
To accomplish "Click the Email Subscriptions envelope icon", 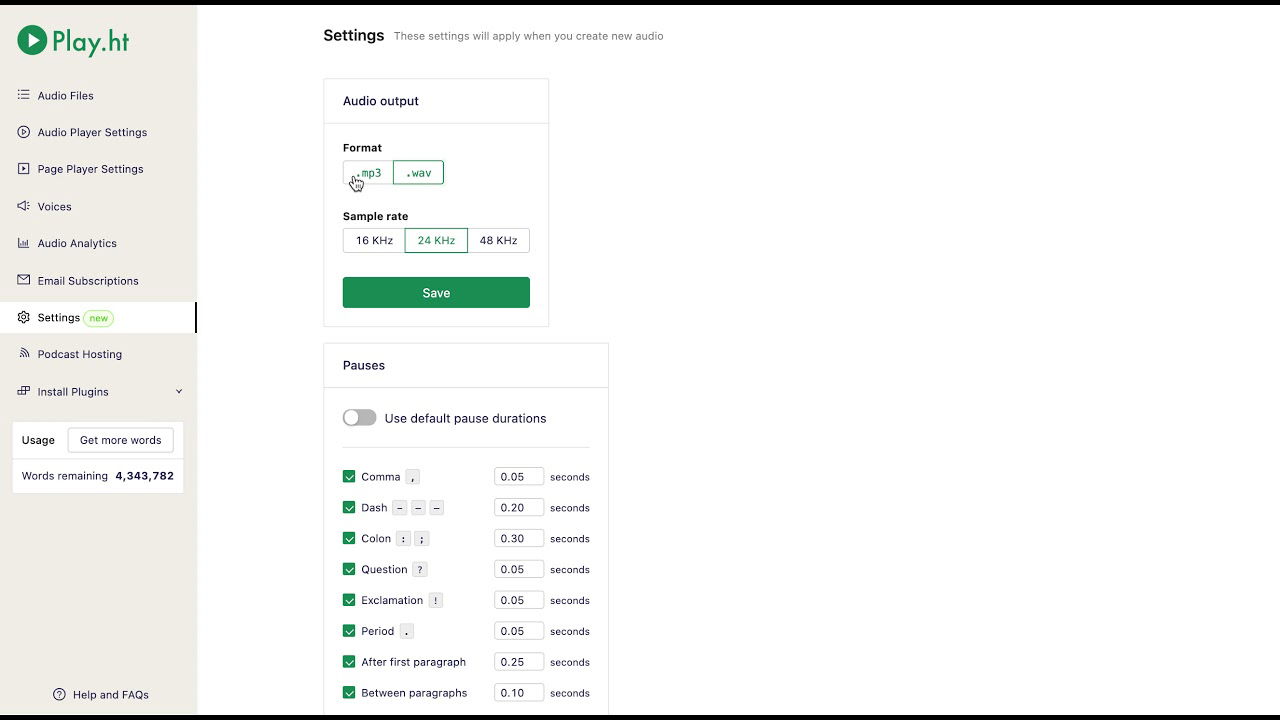I will (x=24, y=280).
